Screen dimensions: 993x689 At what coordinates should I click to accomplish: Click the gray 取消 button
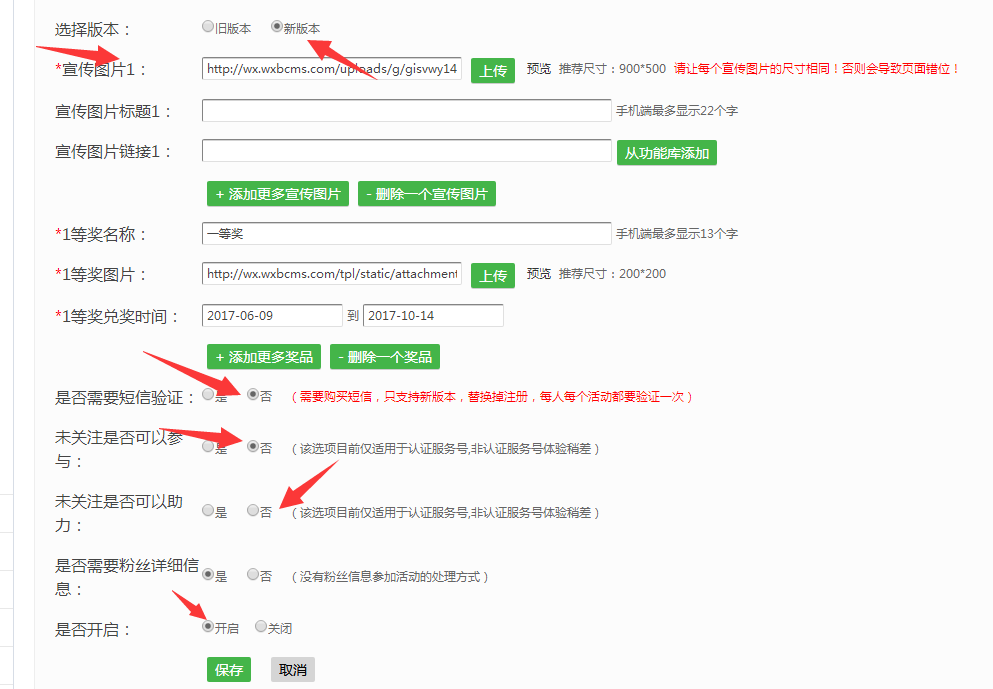click(x=293, y=669)
